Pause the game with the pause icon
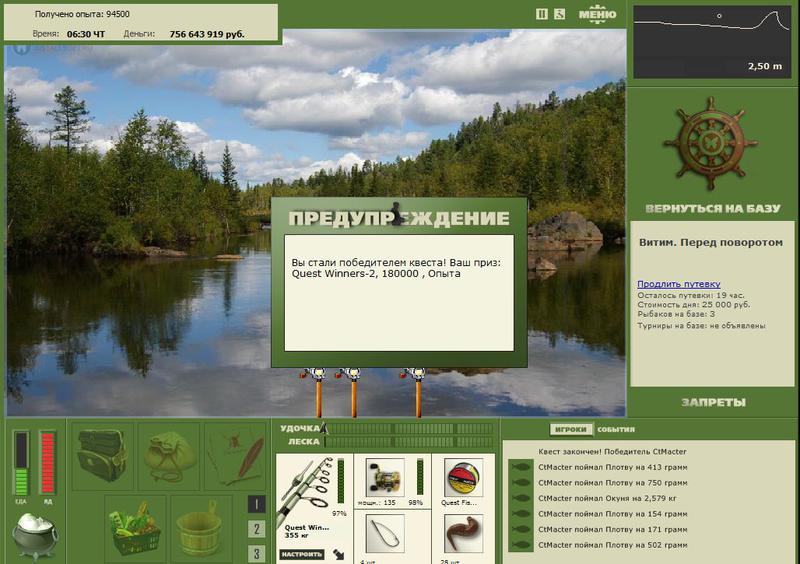The image size is (800, 564). click(x=541, y=14)
